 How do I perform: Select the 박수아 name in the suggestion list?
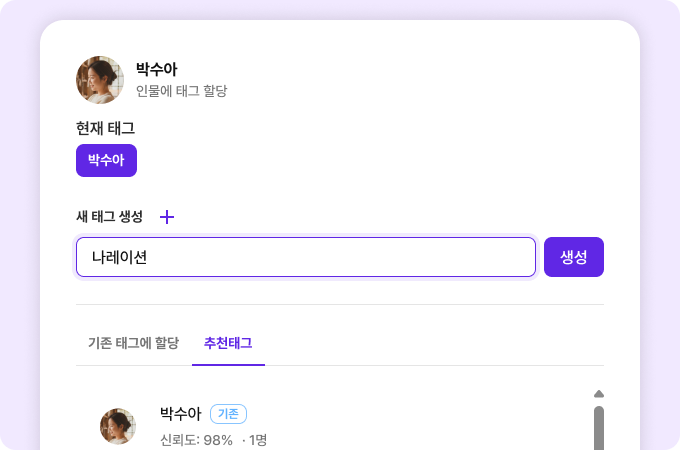[x=180, y=413]
